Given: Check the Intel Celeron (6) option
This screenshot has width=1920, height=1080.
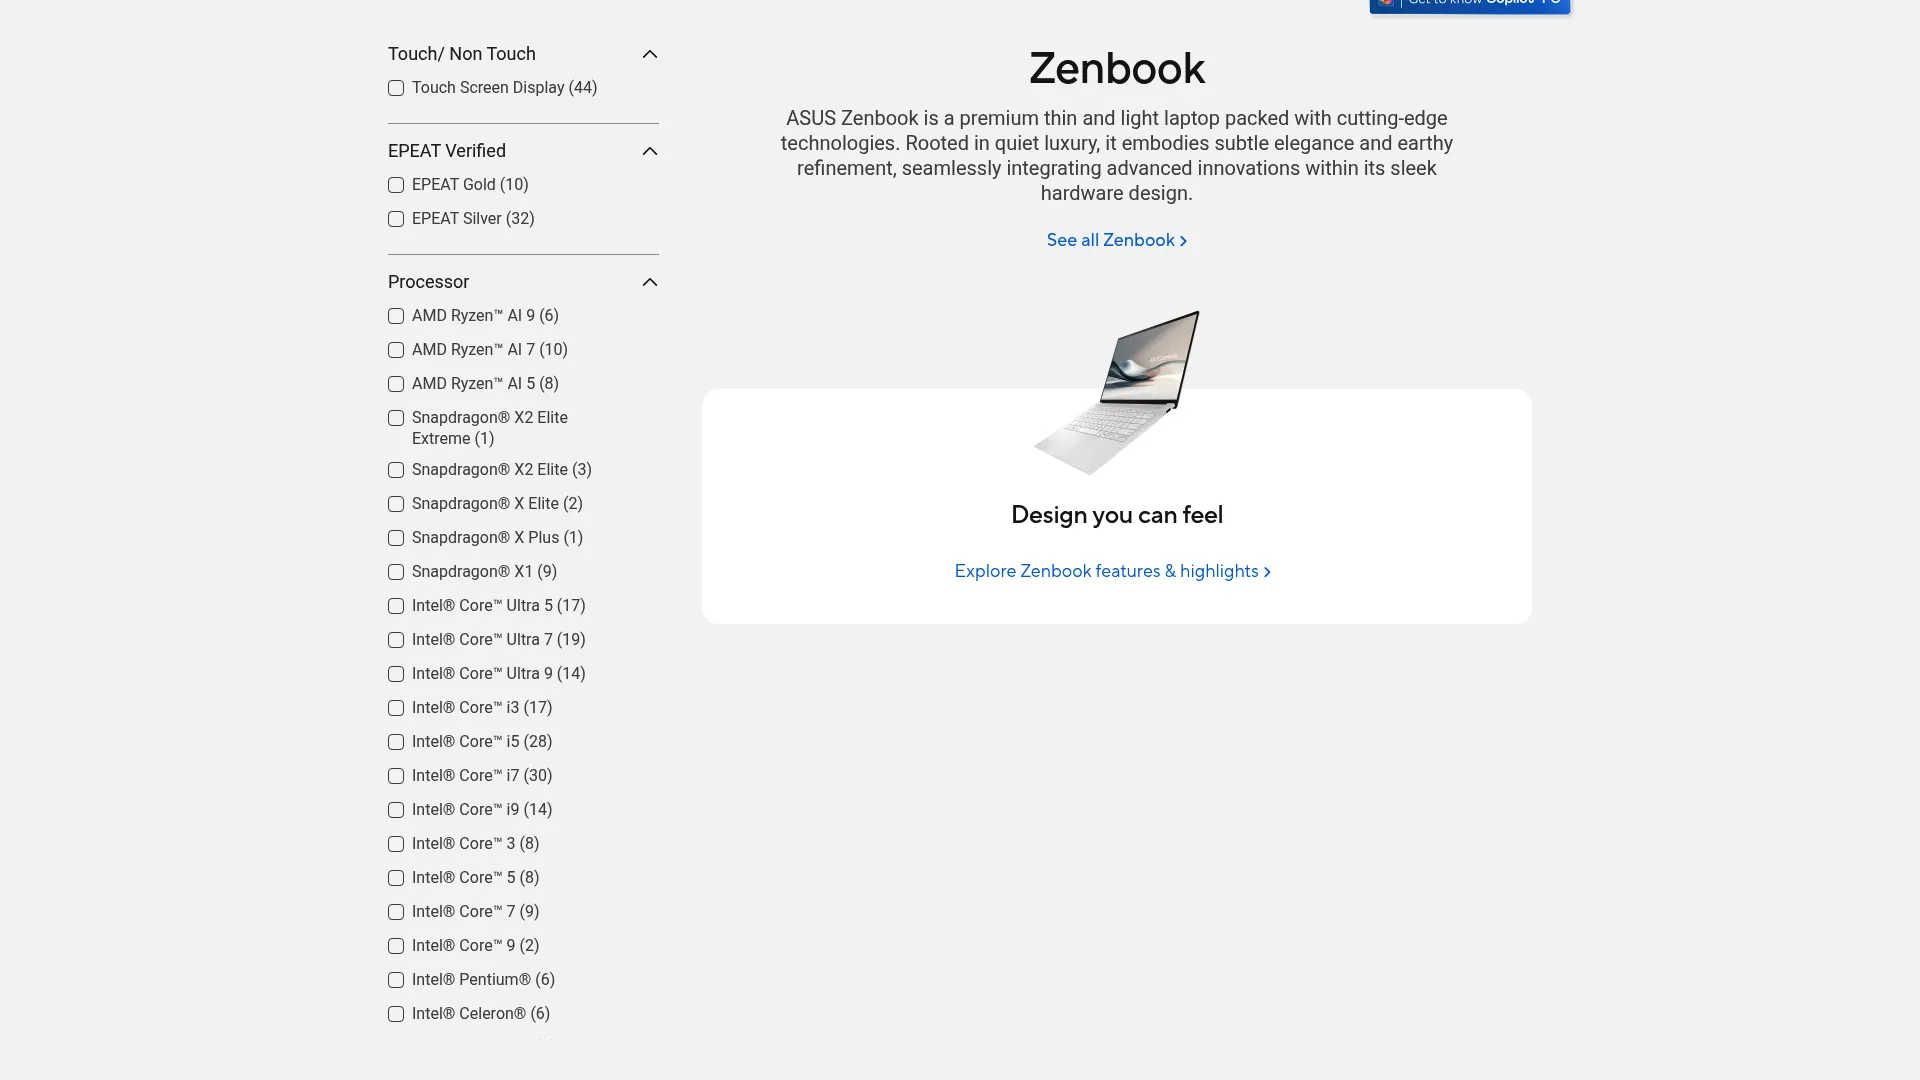Looking at the screenshot, I should pos(396,1014).
